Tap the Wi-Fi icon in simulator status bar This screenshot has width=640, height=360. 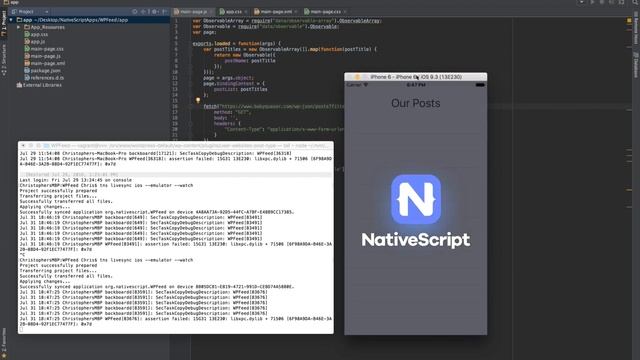[x=366, y=85]
